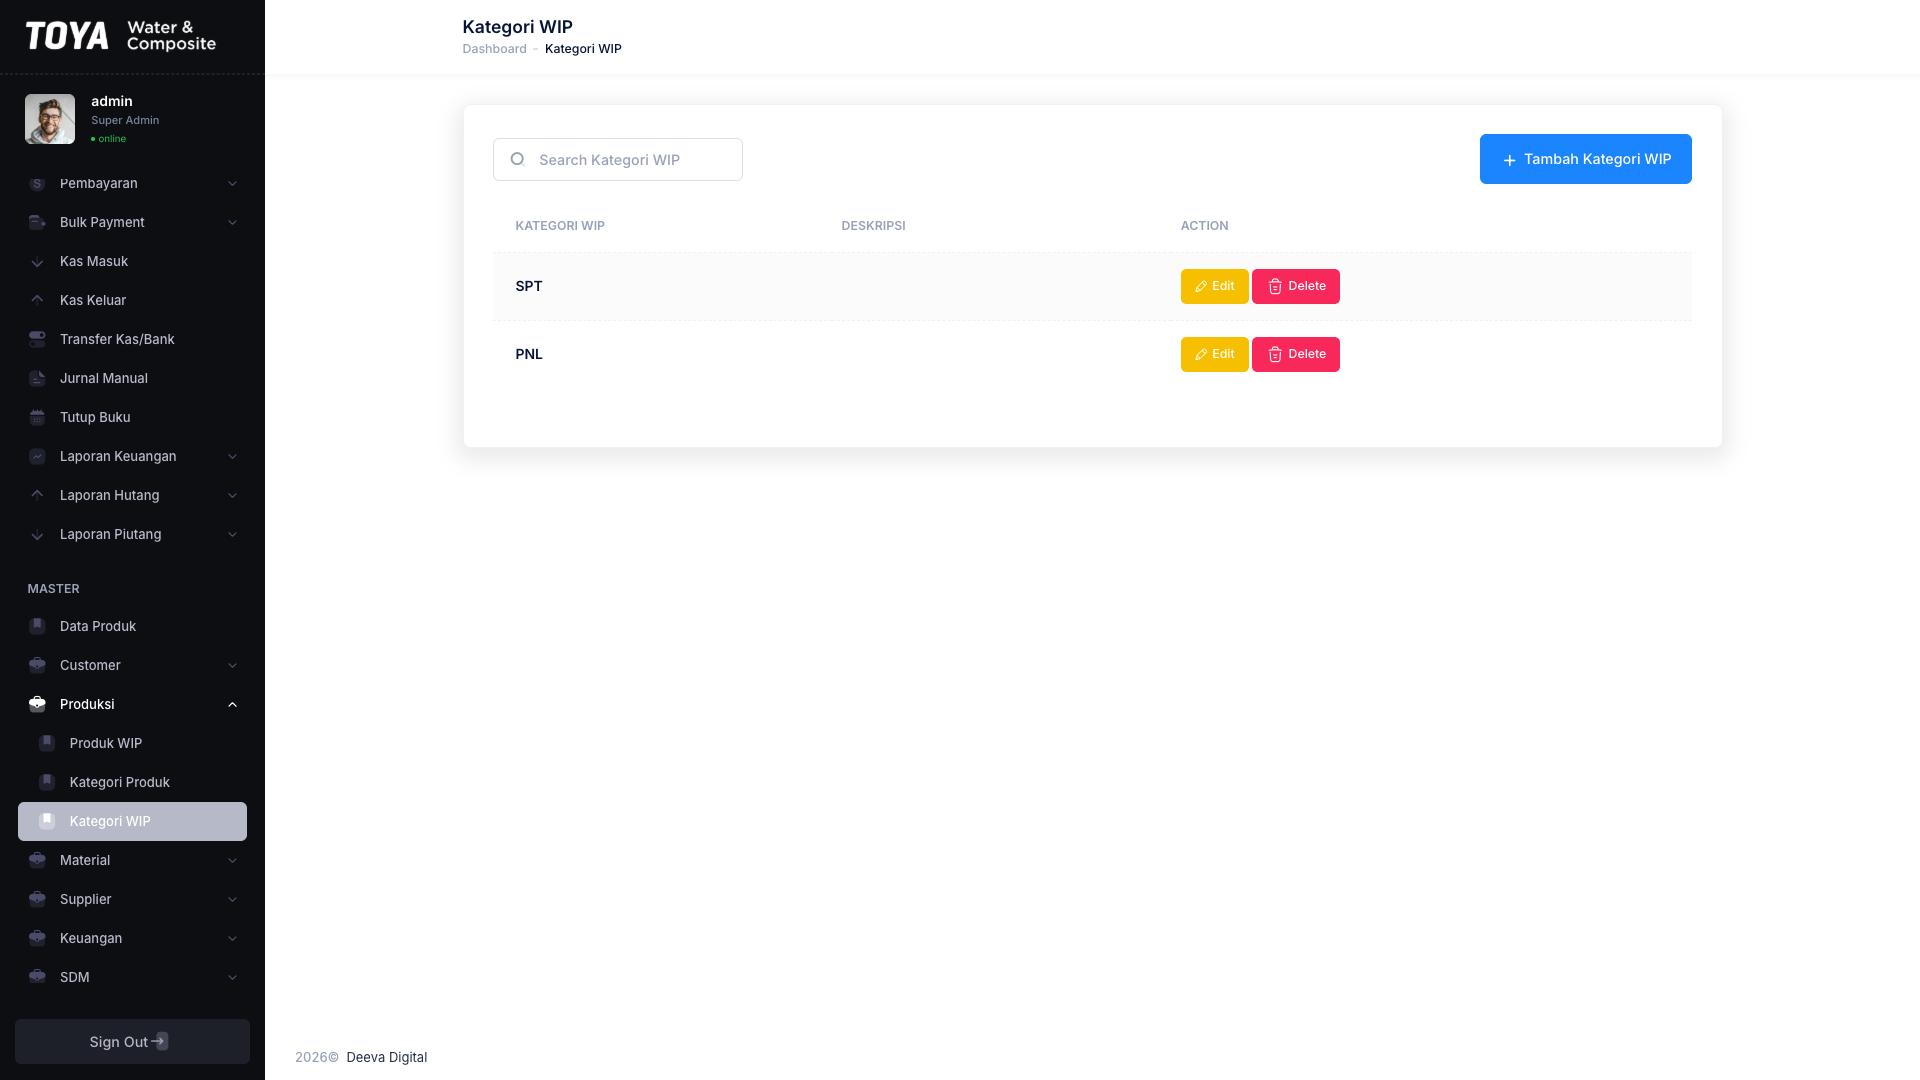1920x1080 pixels.
Task: Expand the Laporan Hutang chevron
Action: [232, 496]
